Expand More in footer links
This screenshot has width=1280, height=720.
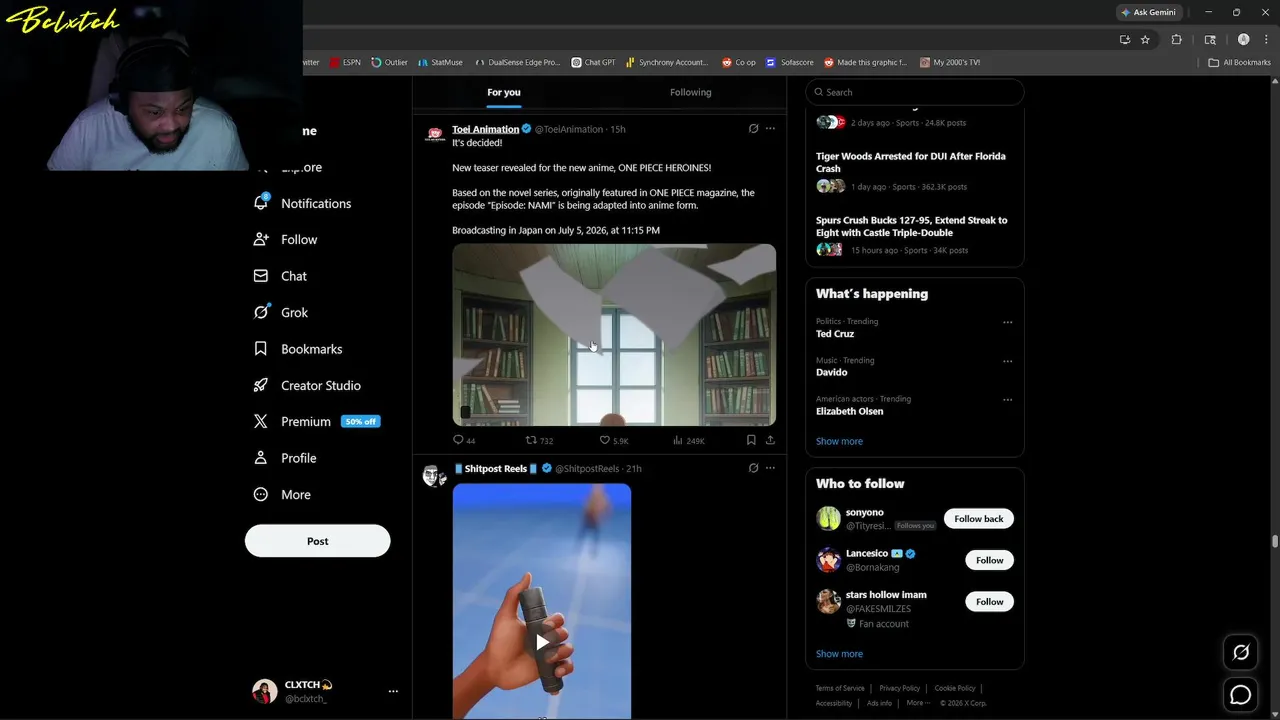pyautogui.click(x=917, y=703)
